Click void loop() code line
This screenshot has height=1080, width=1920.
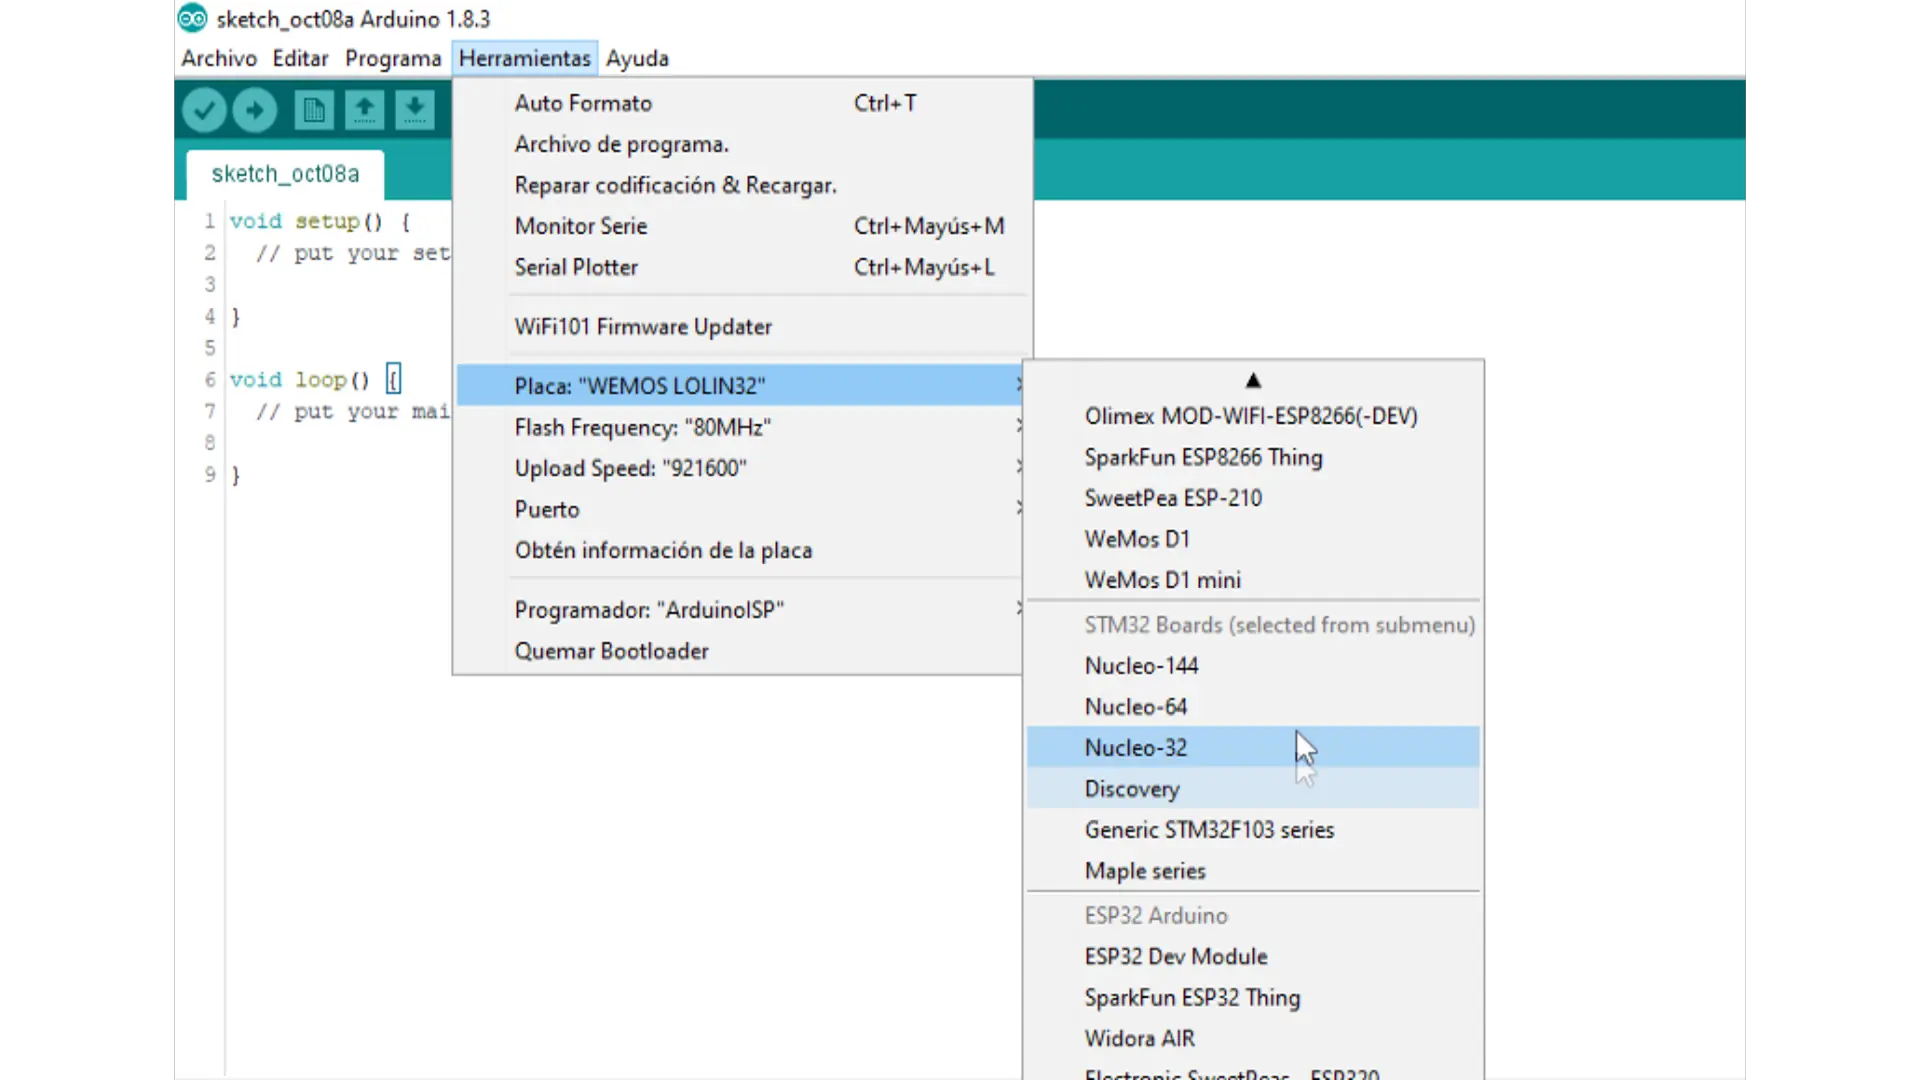pos(315,380)
